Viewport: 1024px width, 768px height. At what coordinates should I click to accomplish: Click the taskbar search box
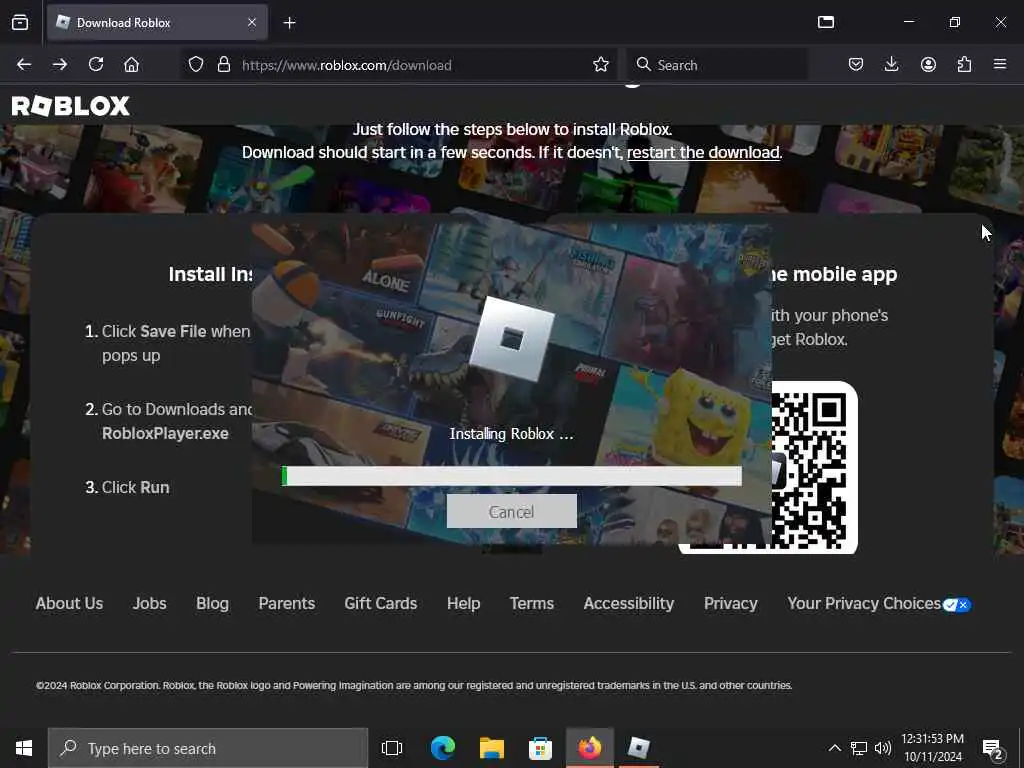(208, 748)
